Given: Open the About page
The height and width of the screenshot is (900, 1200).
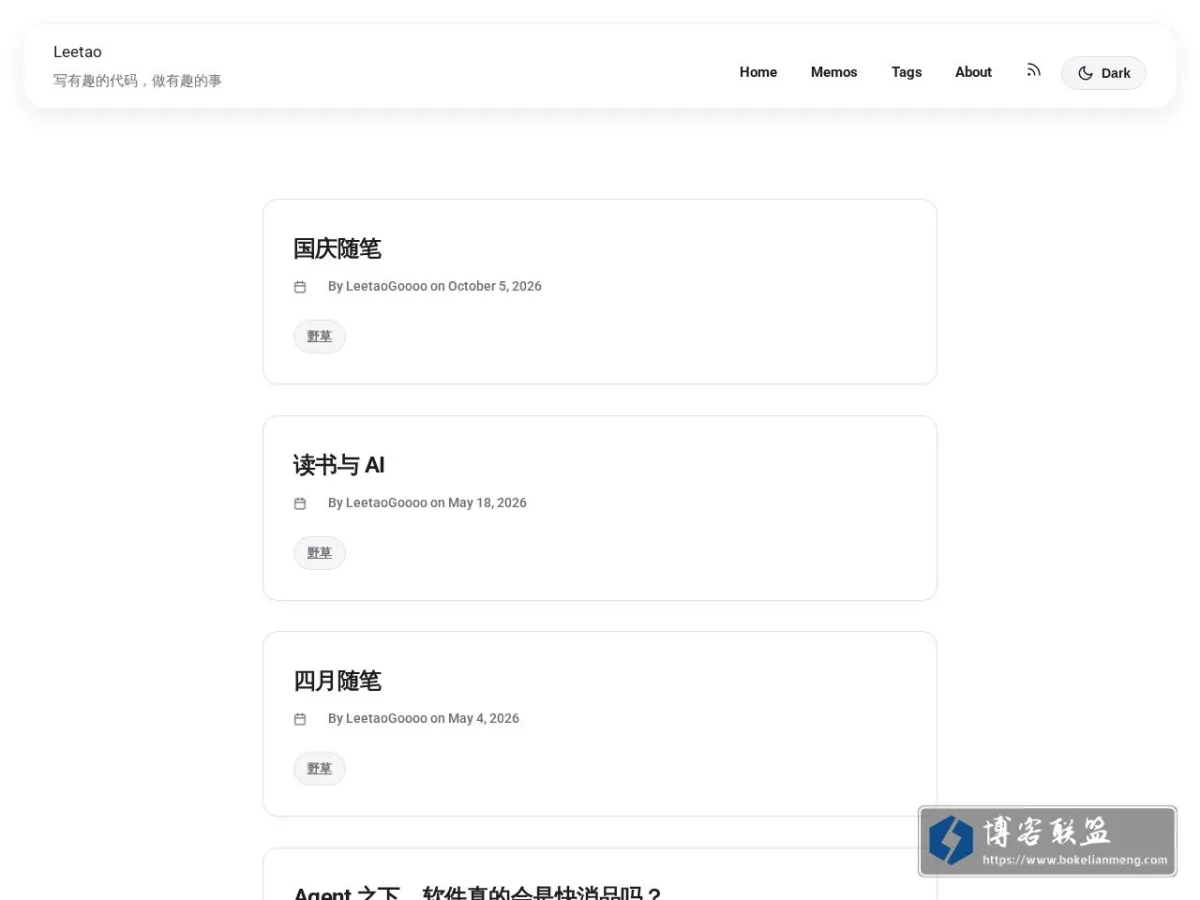Looking at the screenshot, I should (973, 72).
